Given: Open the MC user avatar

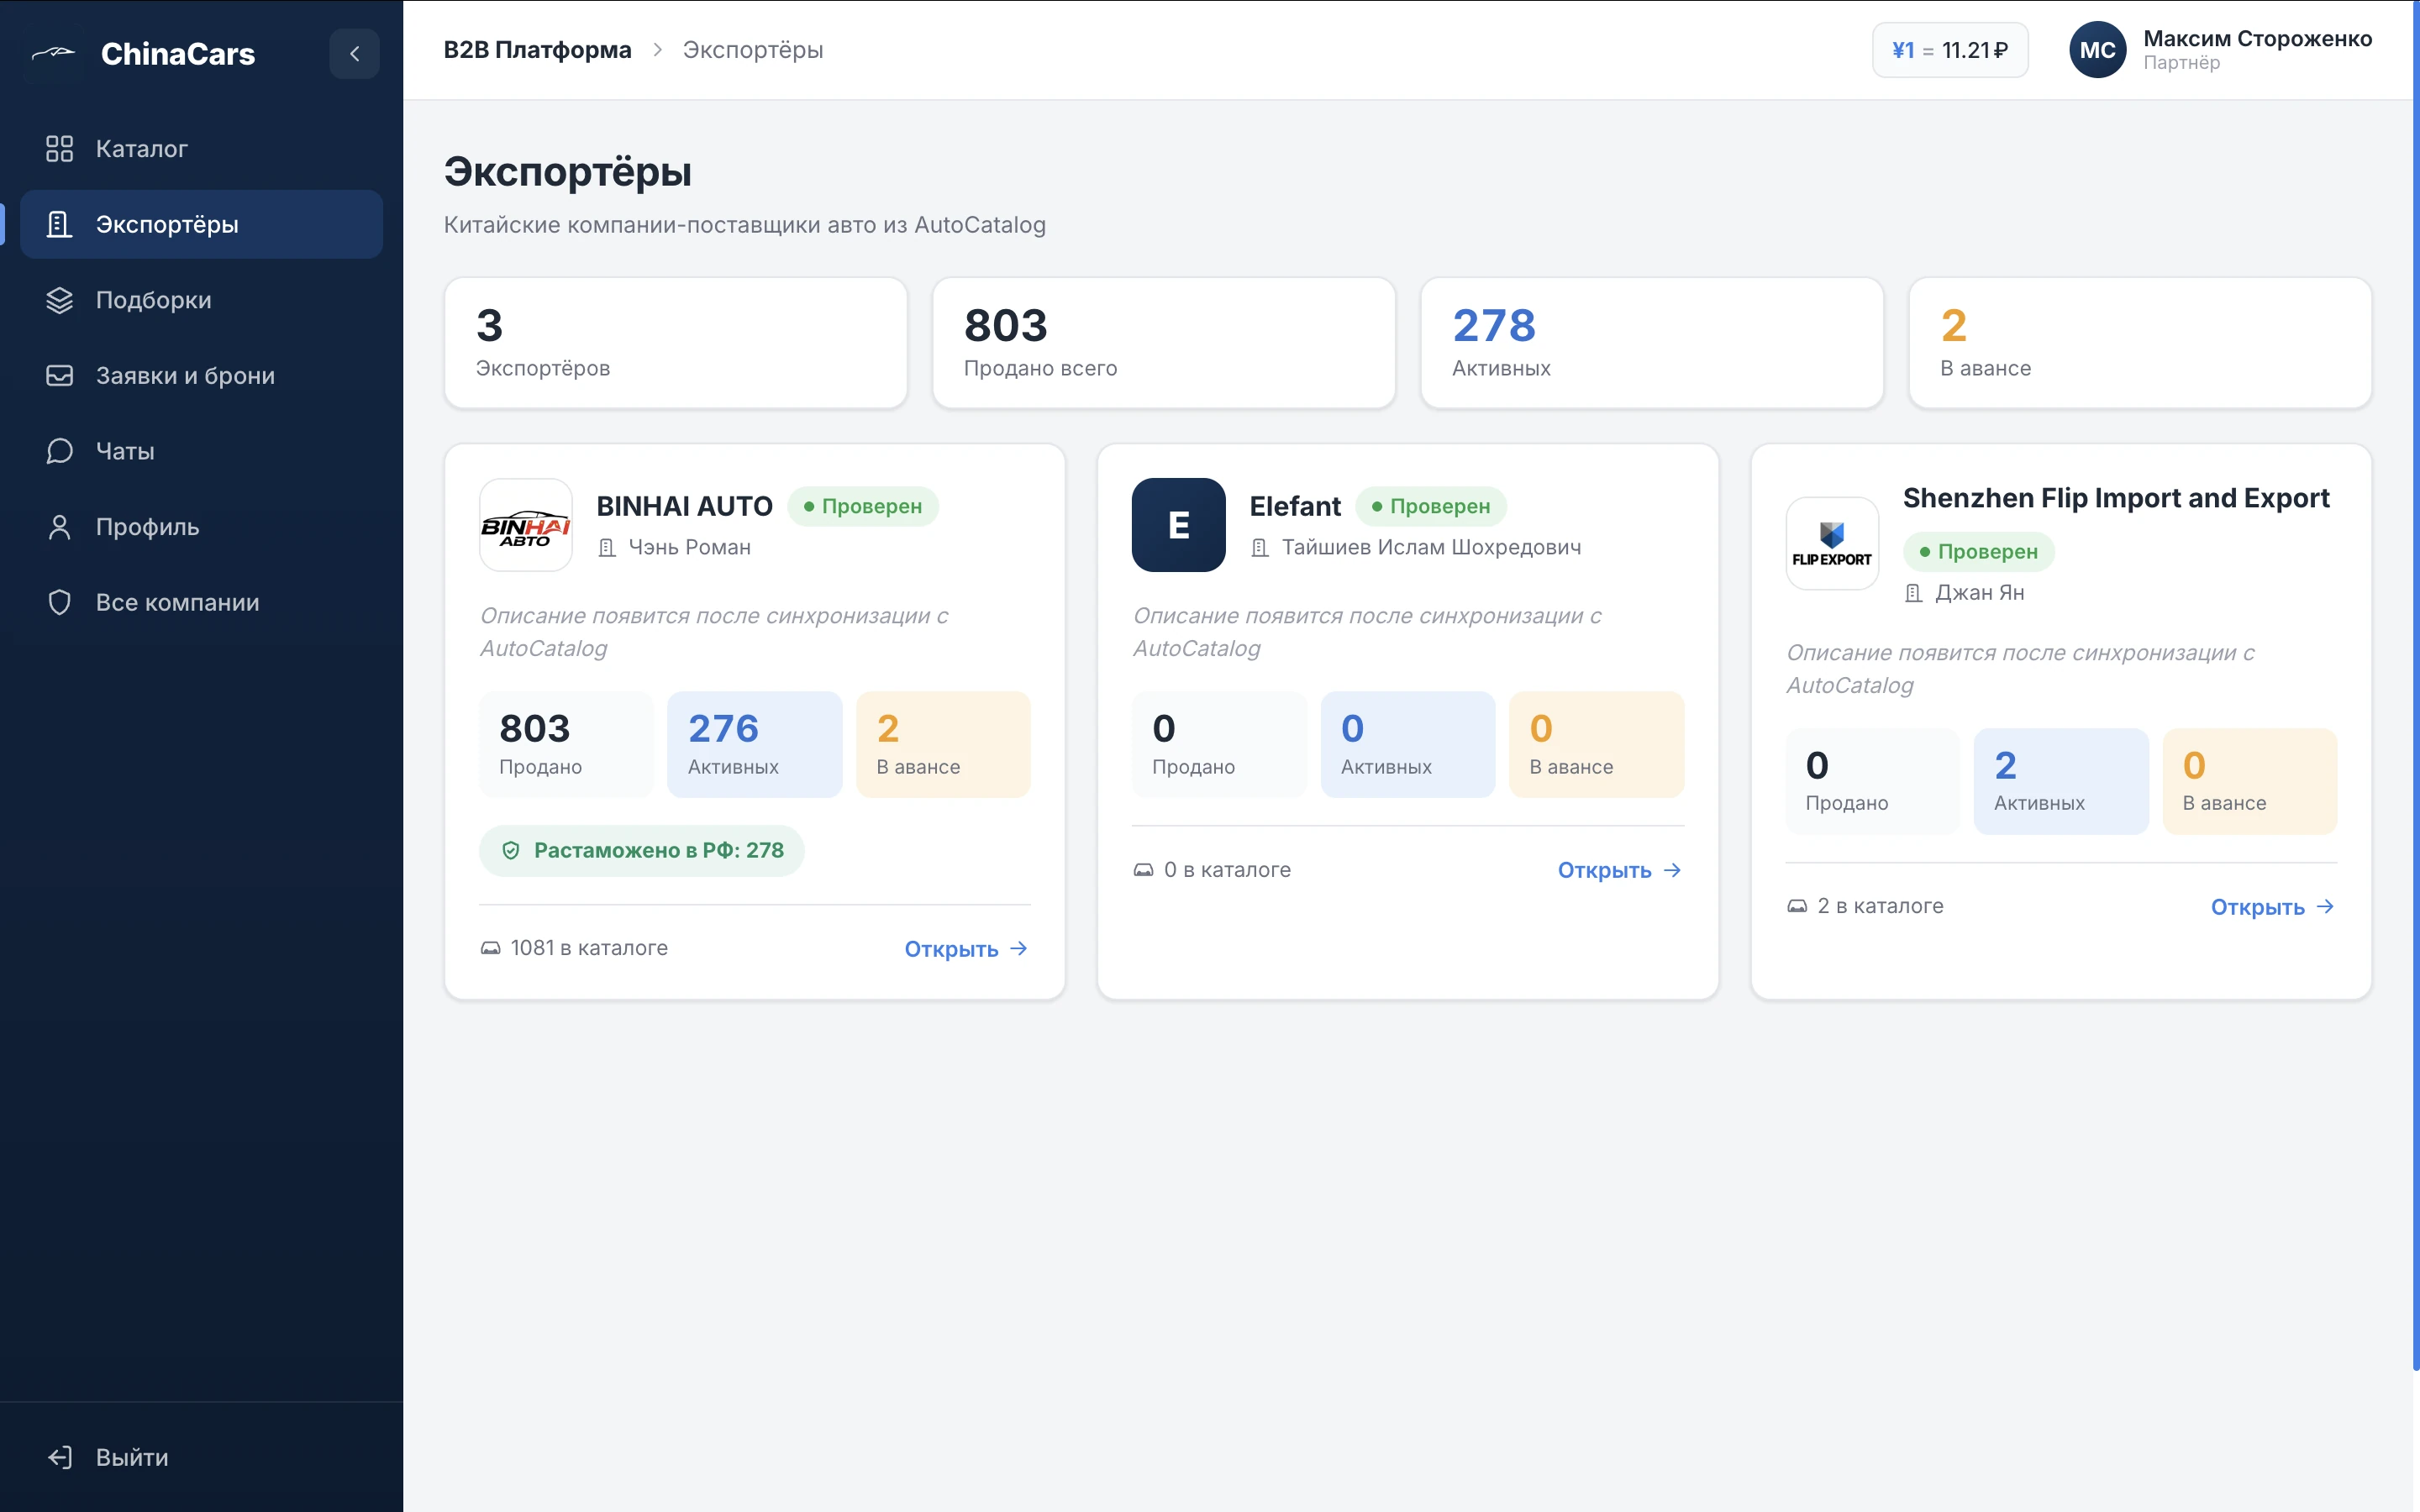Looking at the screenshot, I should click(2097, 50).
